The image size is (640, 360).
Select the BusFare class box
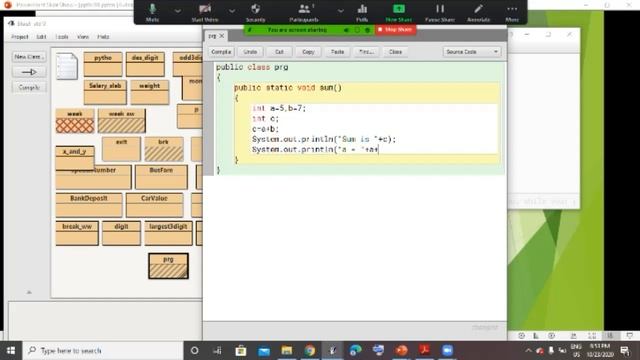coord(161,177)
